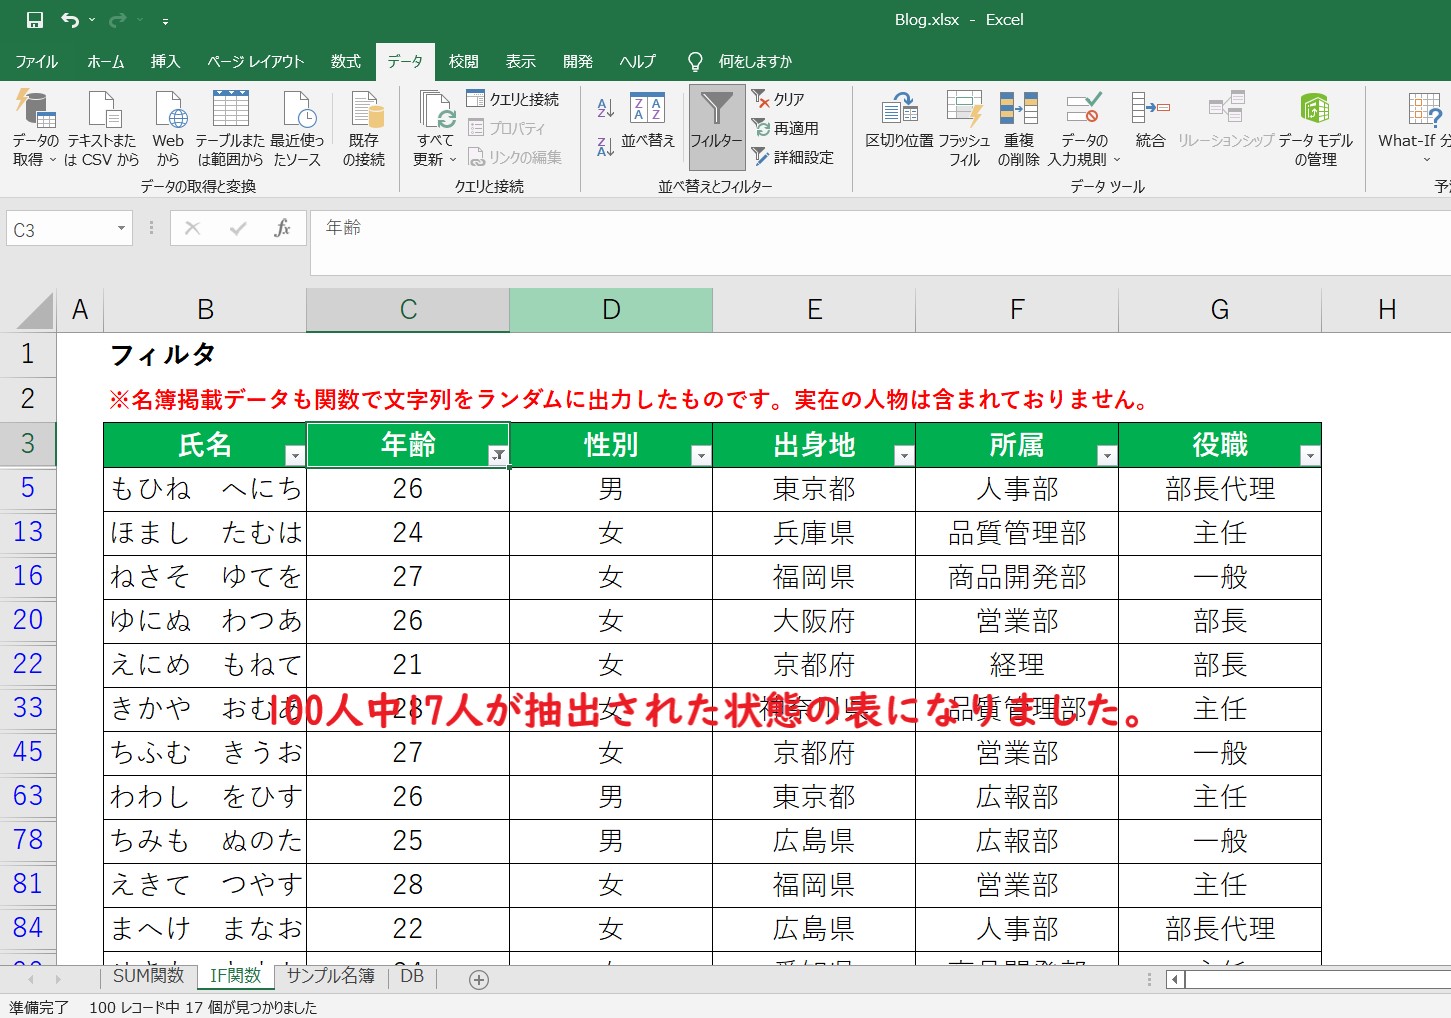Click 再適用 to reapply the filter
This screenshot has width=1451, height=1018.
[786, 128]
